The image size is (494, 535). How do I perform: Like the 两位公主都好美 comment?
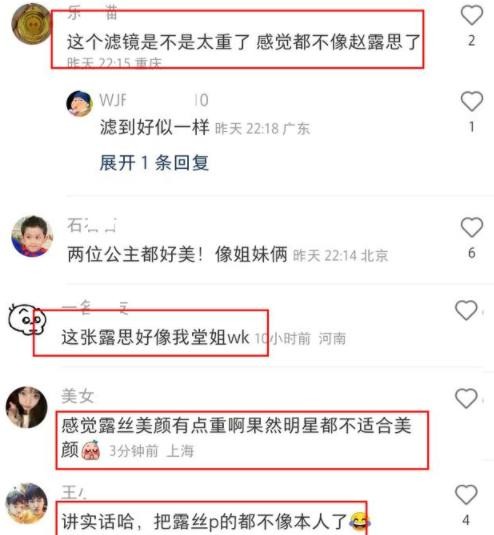point(472,227)
